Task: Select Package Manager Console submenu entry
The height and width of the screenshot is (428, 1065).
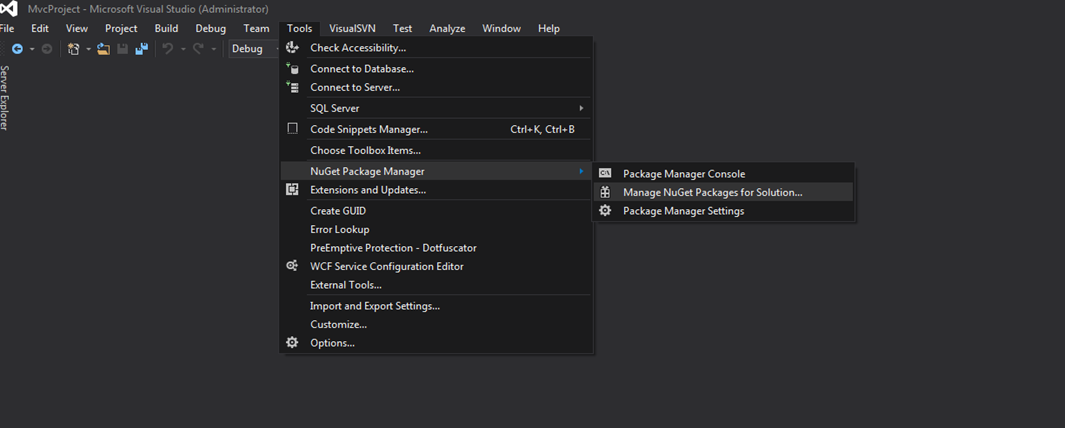Action: pos(723,174)
